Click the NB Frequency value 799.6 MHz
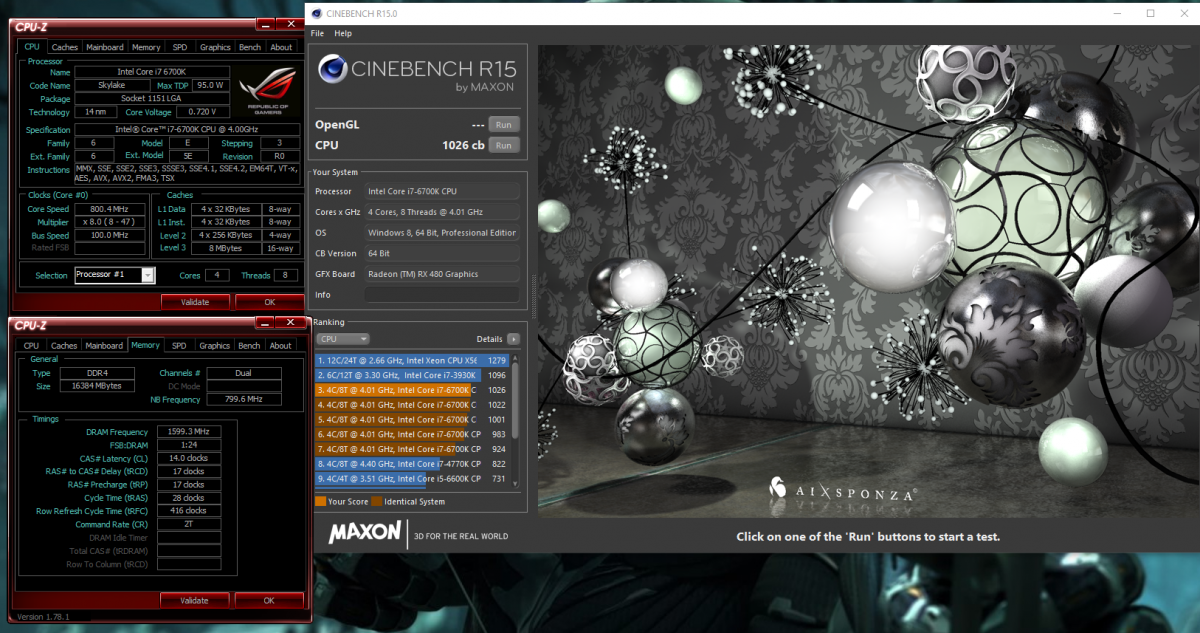Image resolution: width=1200 pixels, height=633 pixels. pos(244,399)
